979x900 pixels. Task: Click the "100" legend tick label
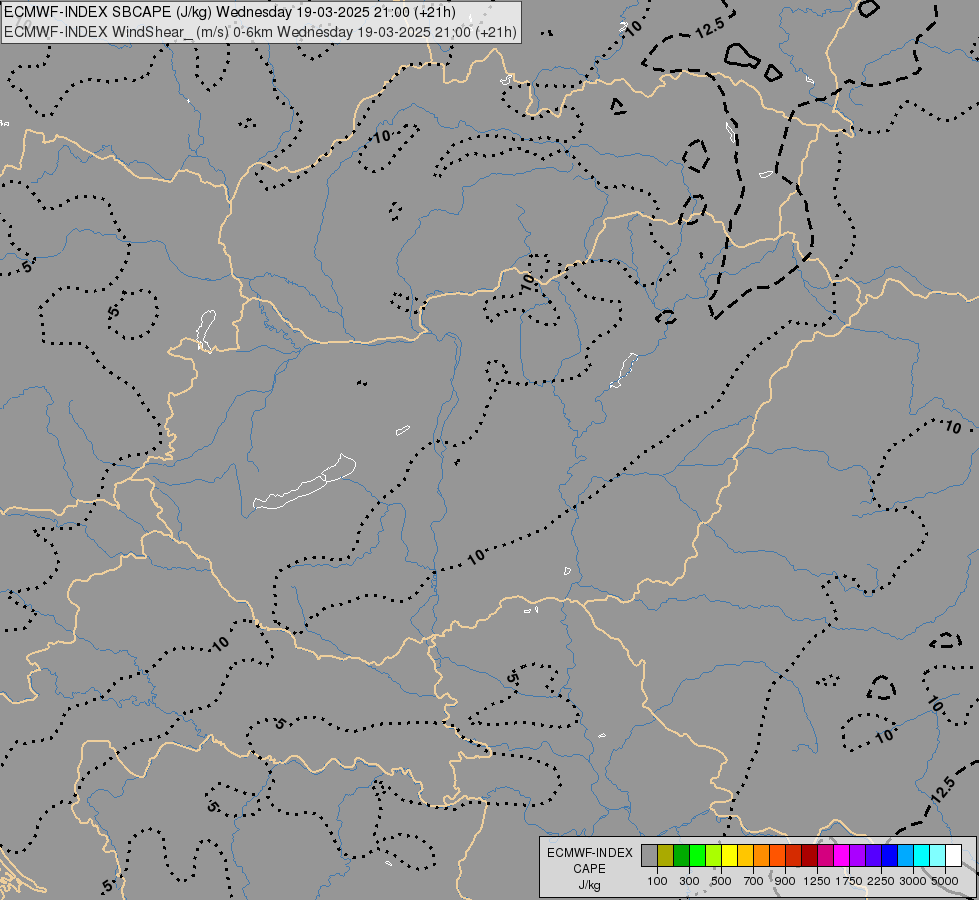(x=657, y=881)
